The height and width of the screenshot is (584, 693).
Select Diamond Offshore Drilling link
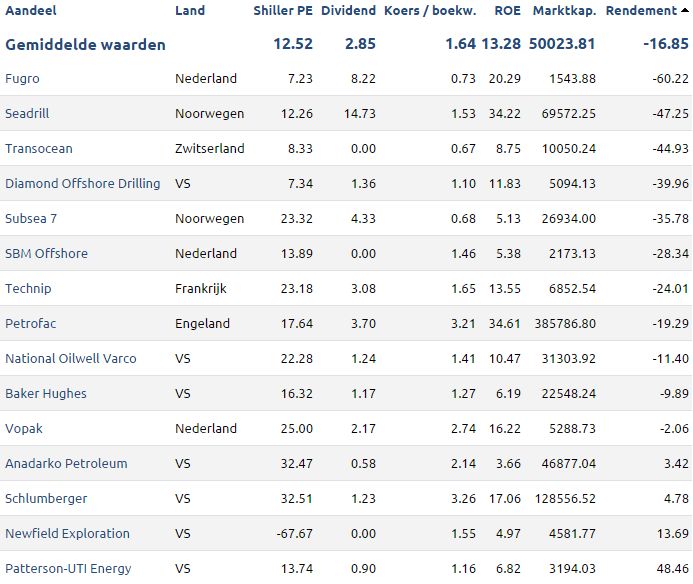click(x=83, y=183)
